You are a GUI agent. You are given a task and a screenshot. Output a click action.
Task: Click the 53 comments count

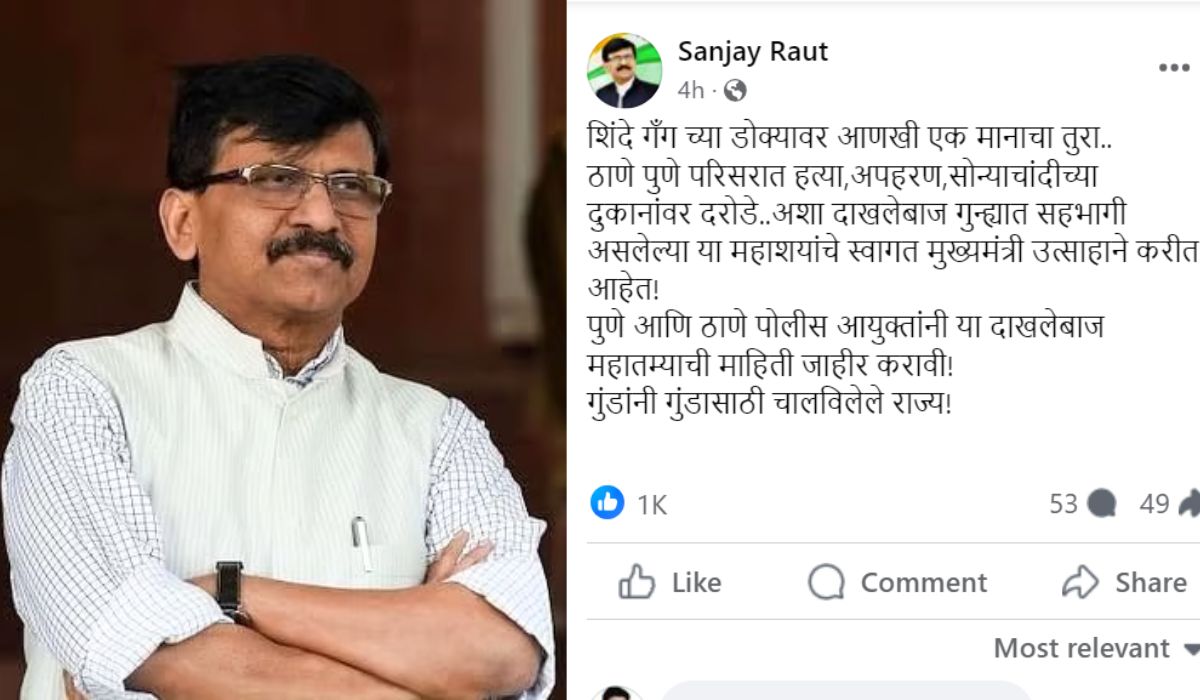[1064, 504]
